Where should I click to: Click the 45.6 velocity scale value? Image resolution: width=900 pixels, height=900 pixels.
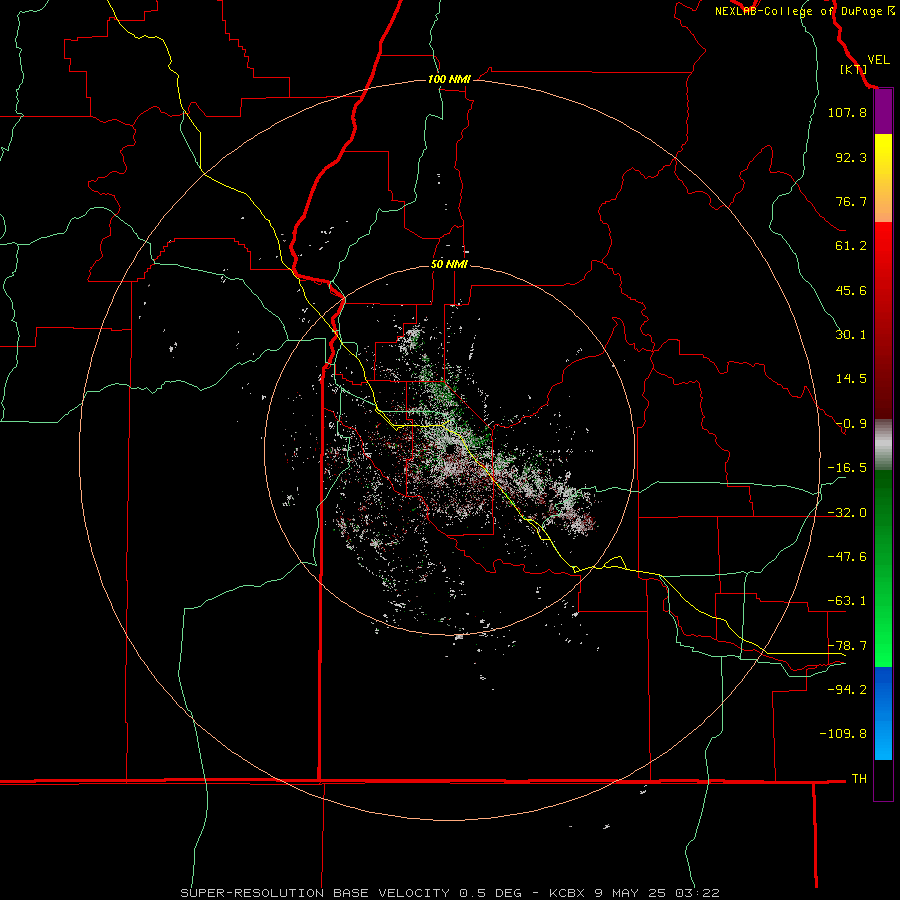coord(851,290)
